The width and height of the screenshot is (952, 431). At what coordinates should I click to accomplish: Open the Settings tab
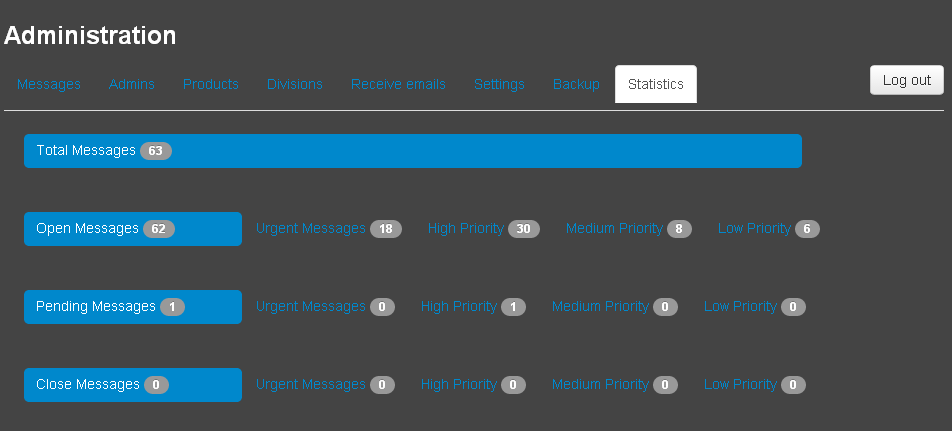click(x=499, y=84)
